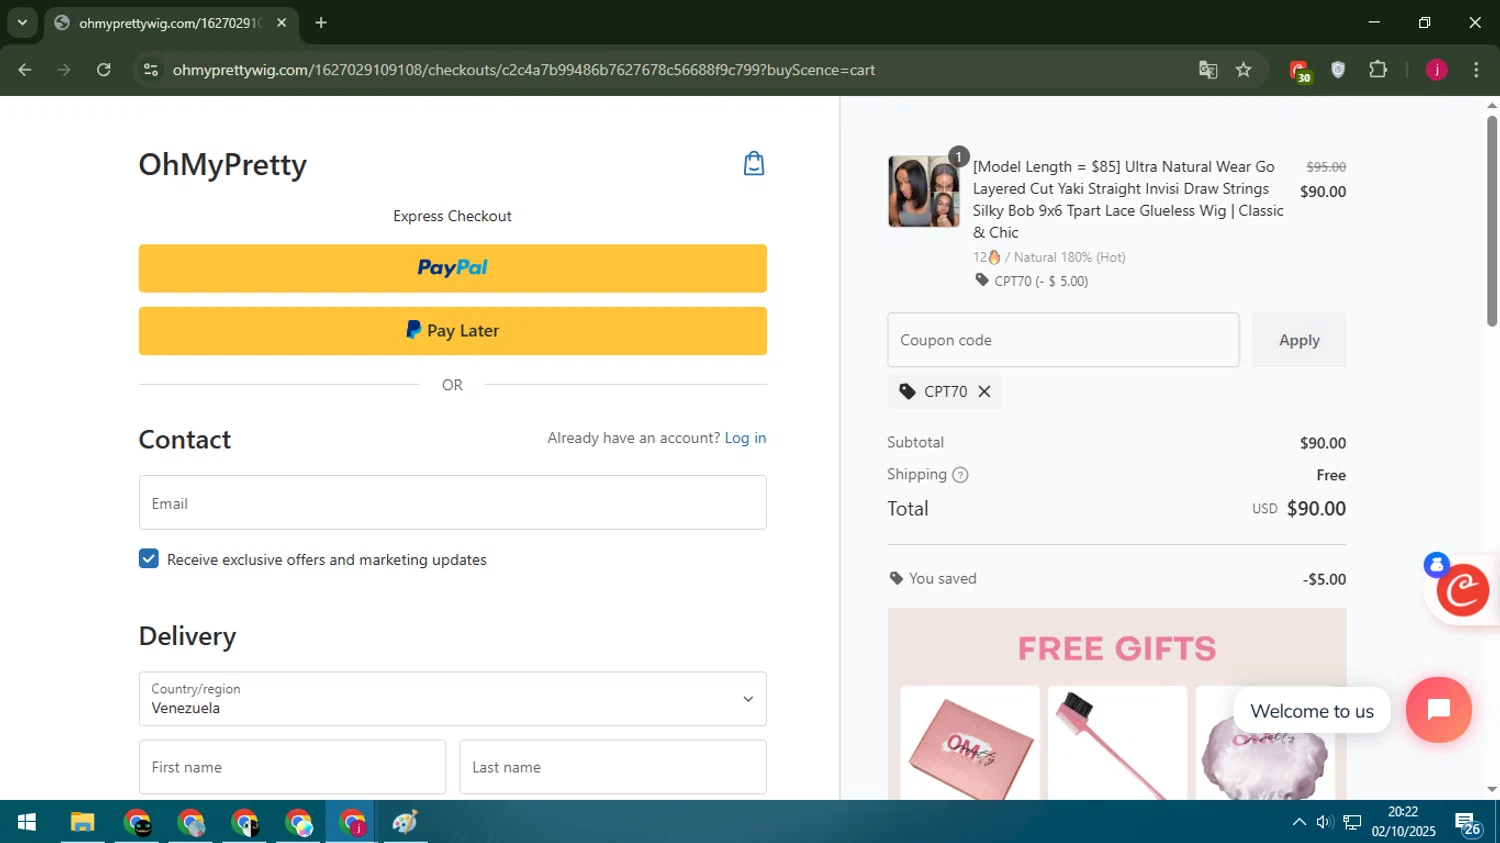This screenshot has width=1500, height=843.
Task: Click the FREE GIFTS banner heading
Action: tap(1117, 649)
